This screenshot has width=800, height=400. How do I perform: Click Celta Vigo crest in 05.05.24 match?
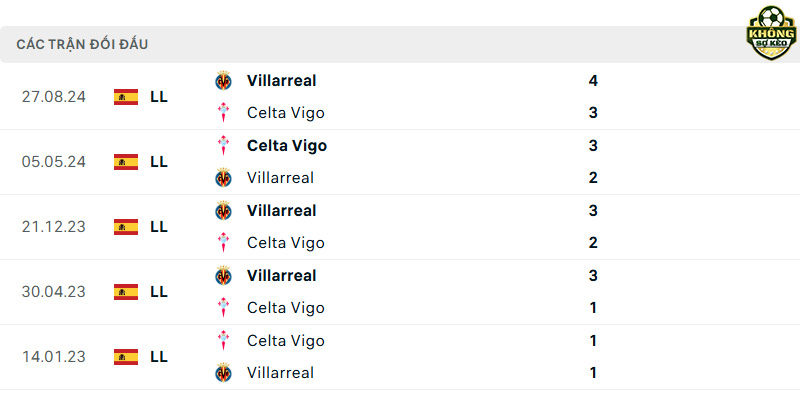tap(223, 145)
